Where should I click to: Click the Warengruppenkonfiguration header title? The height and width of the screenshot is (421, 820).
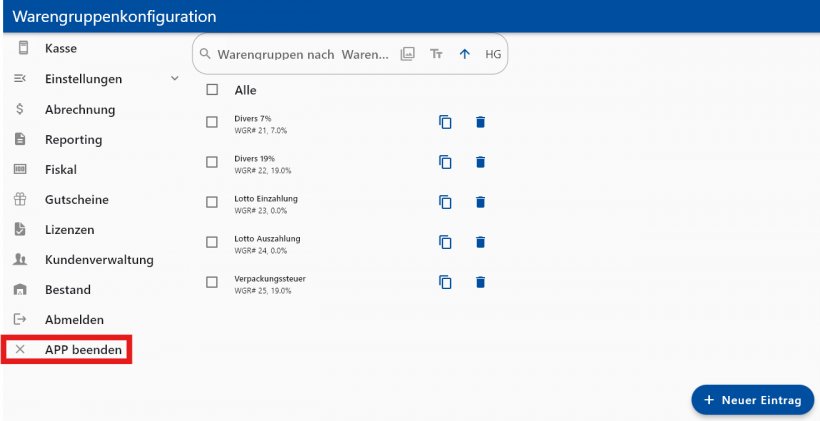pos(115,16)
